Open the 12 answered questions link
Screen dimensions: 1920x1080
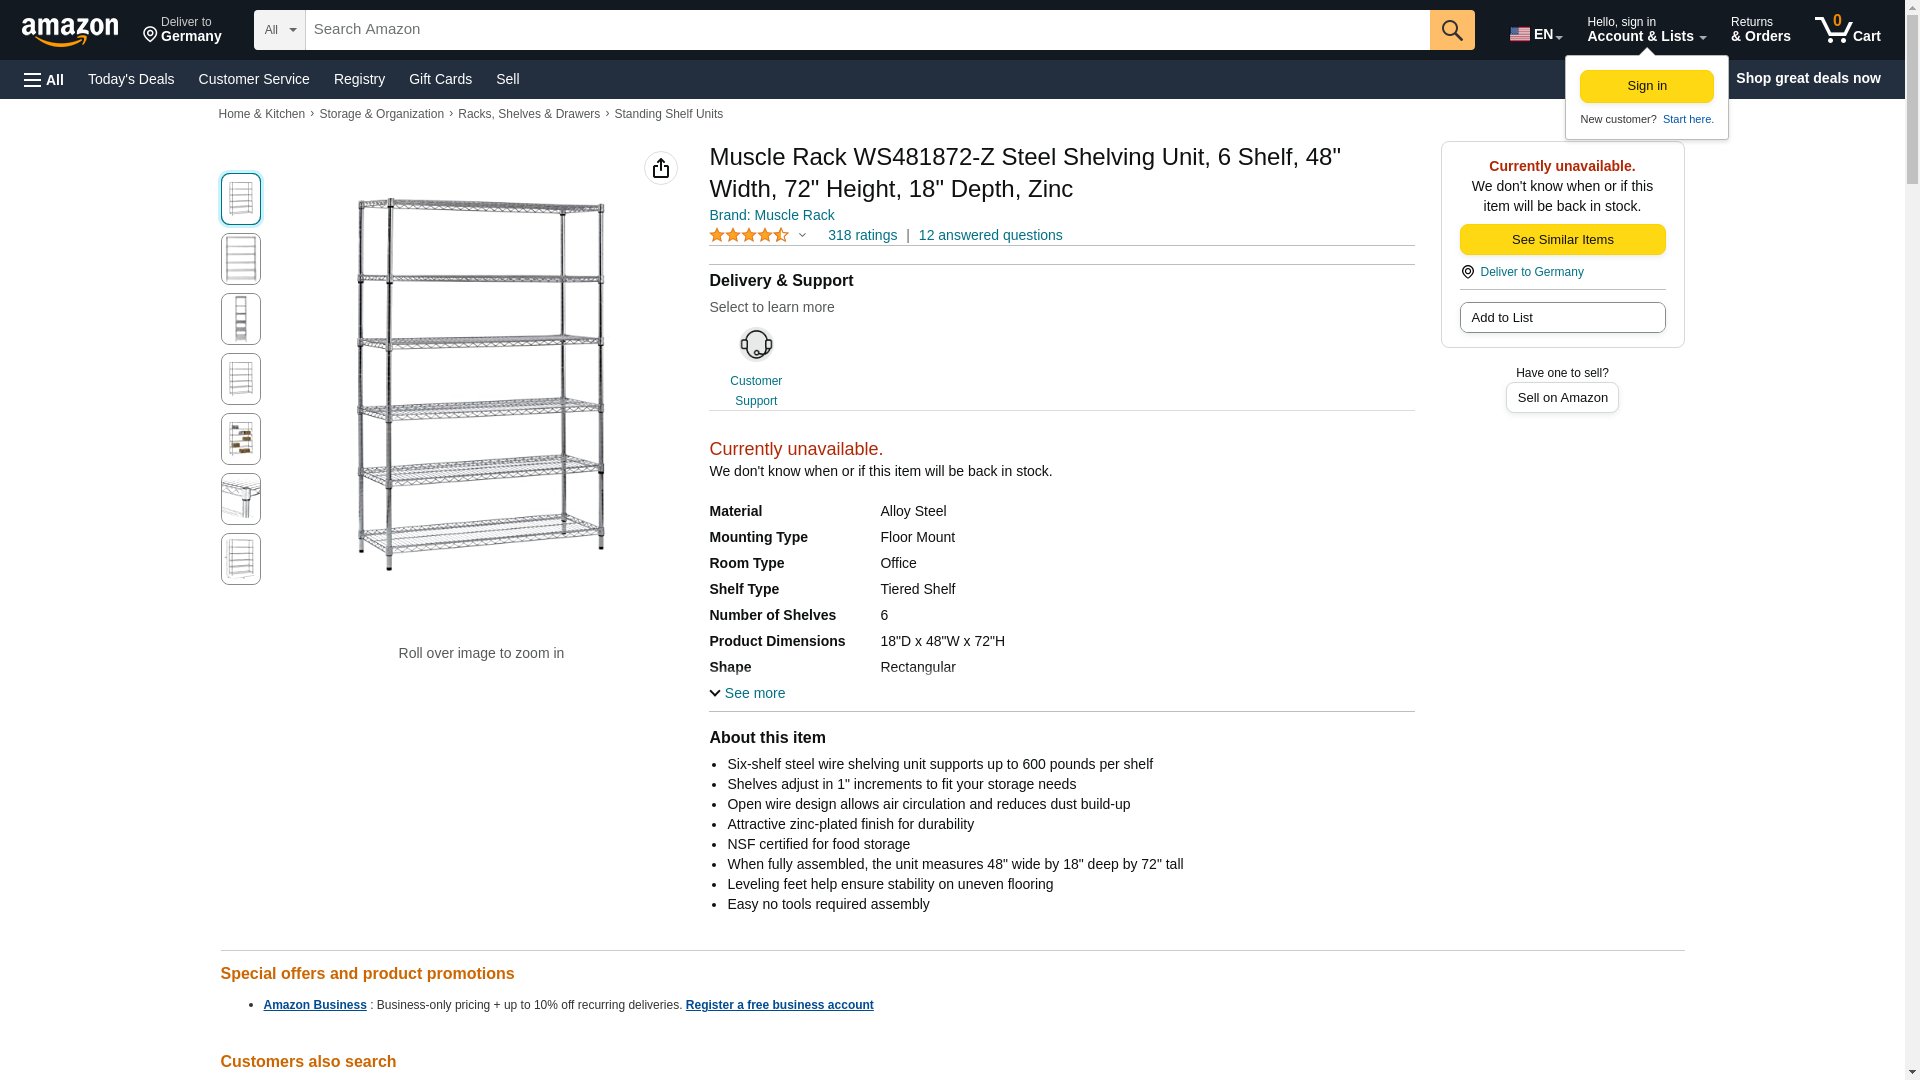point(990,235)
